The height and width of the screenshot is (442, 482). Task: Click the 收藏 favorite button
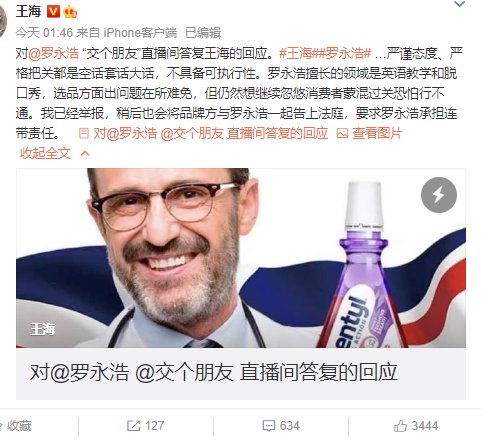16,426
